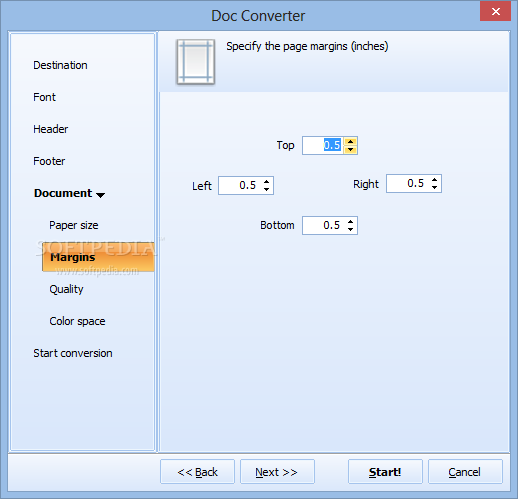
Task: Cancel the conversion wizard
Action: (x=465, y=472)
